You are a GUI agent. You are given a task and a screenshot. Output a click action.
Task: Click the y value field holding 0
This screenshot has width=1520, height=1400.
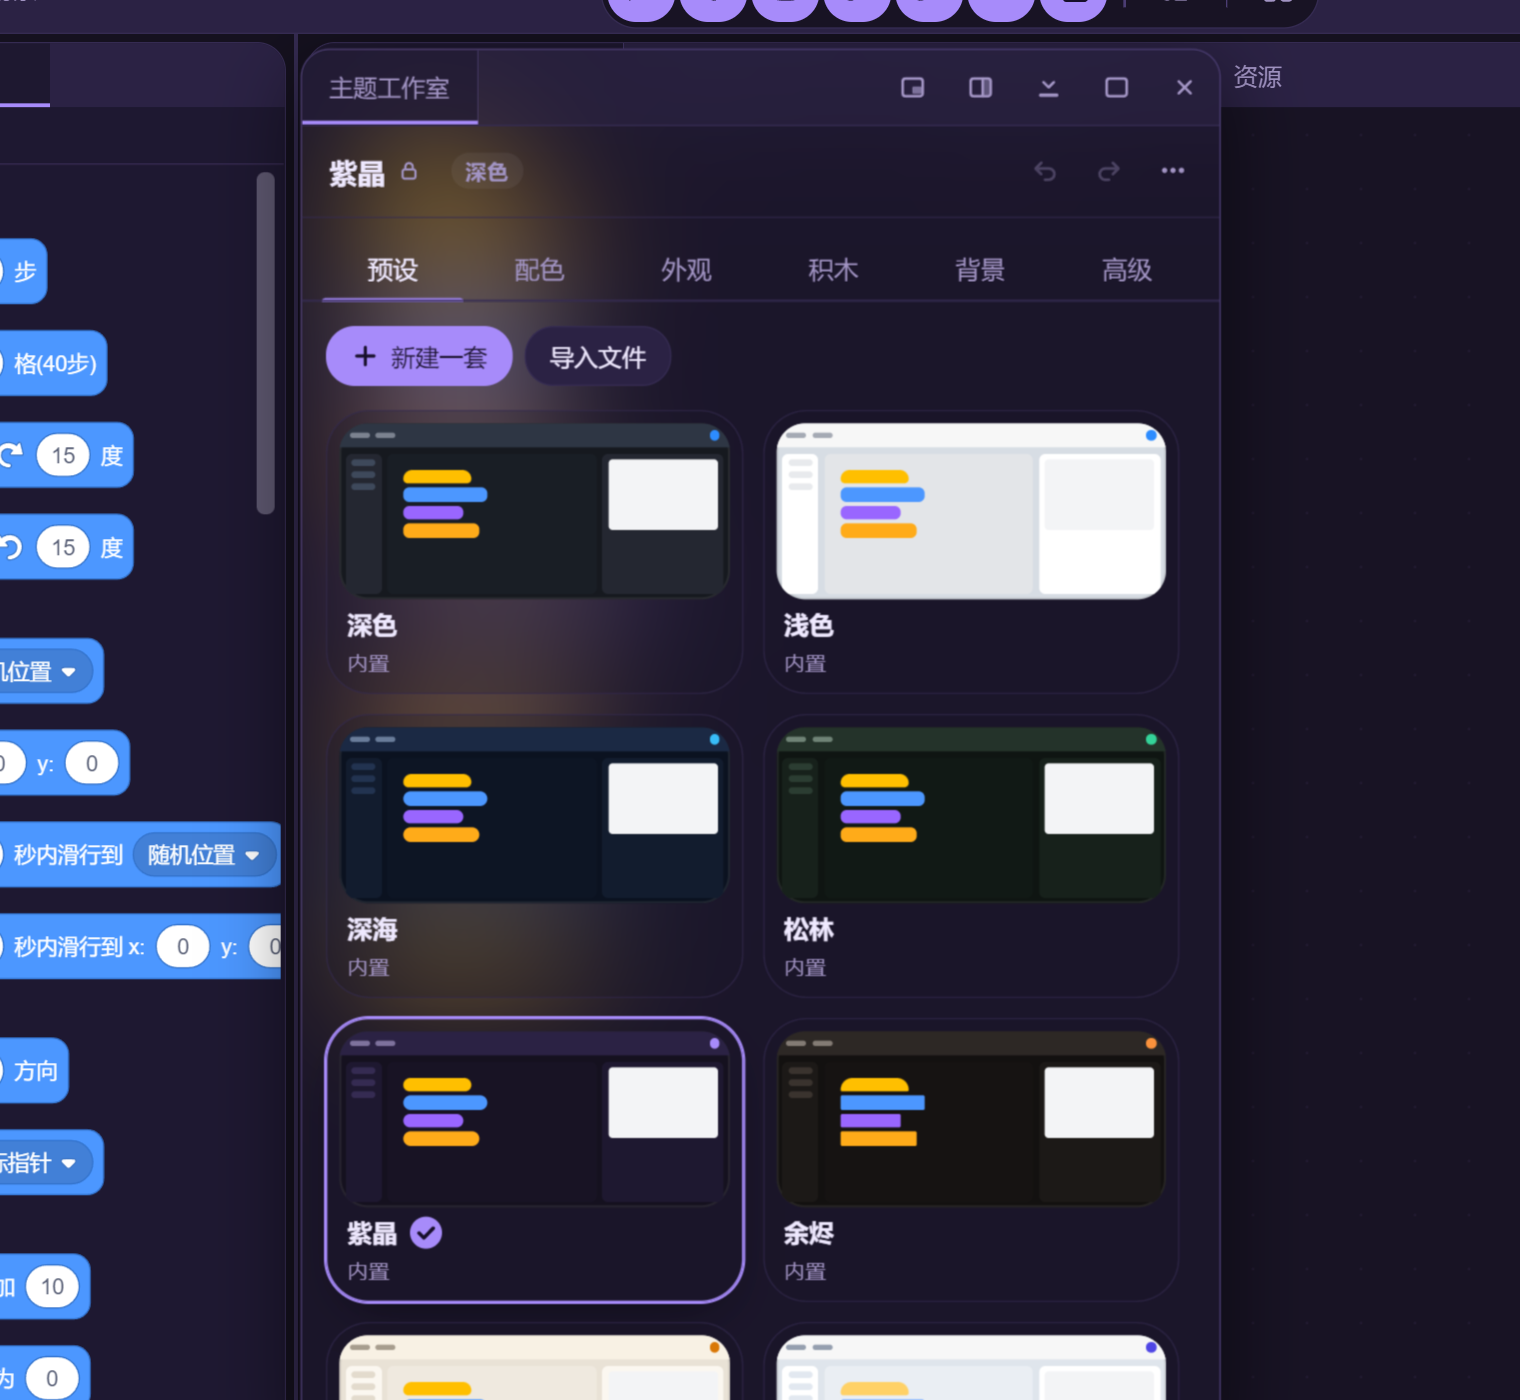click(x=92, y=764)
